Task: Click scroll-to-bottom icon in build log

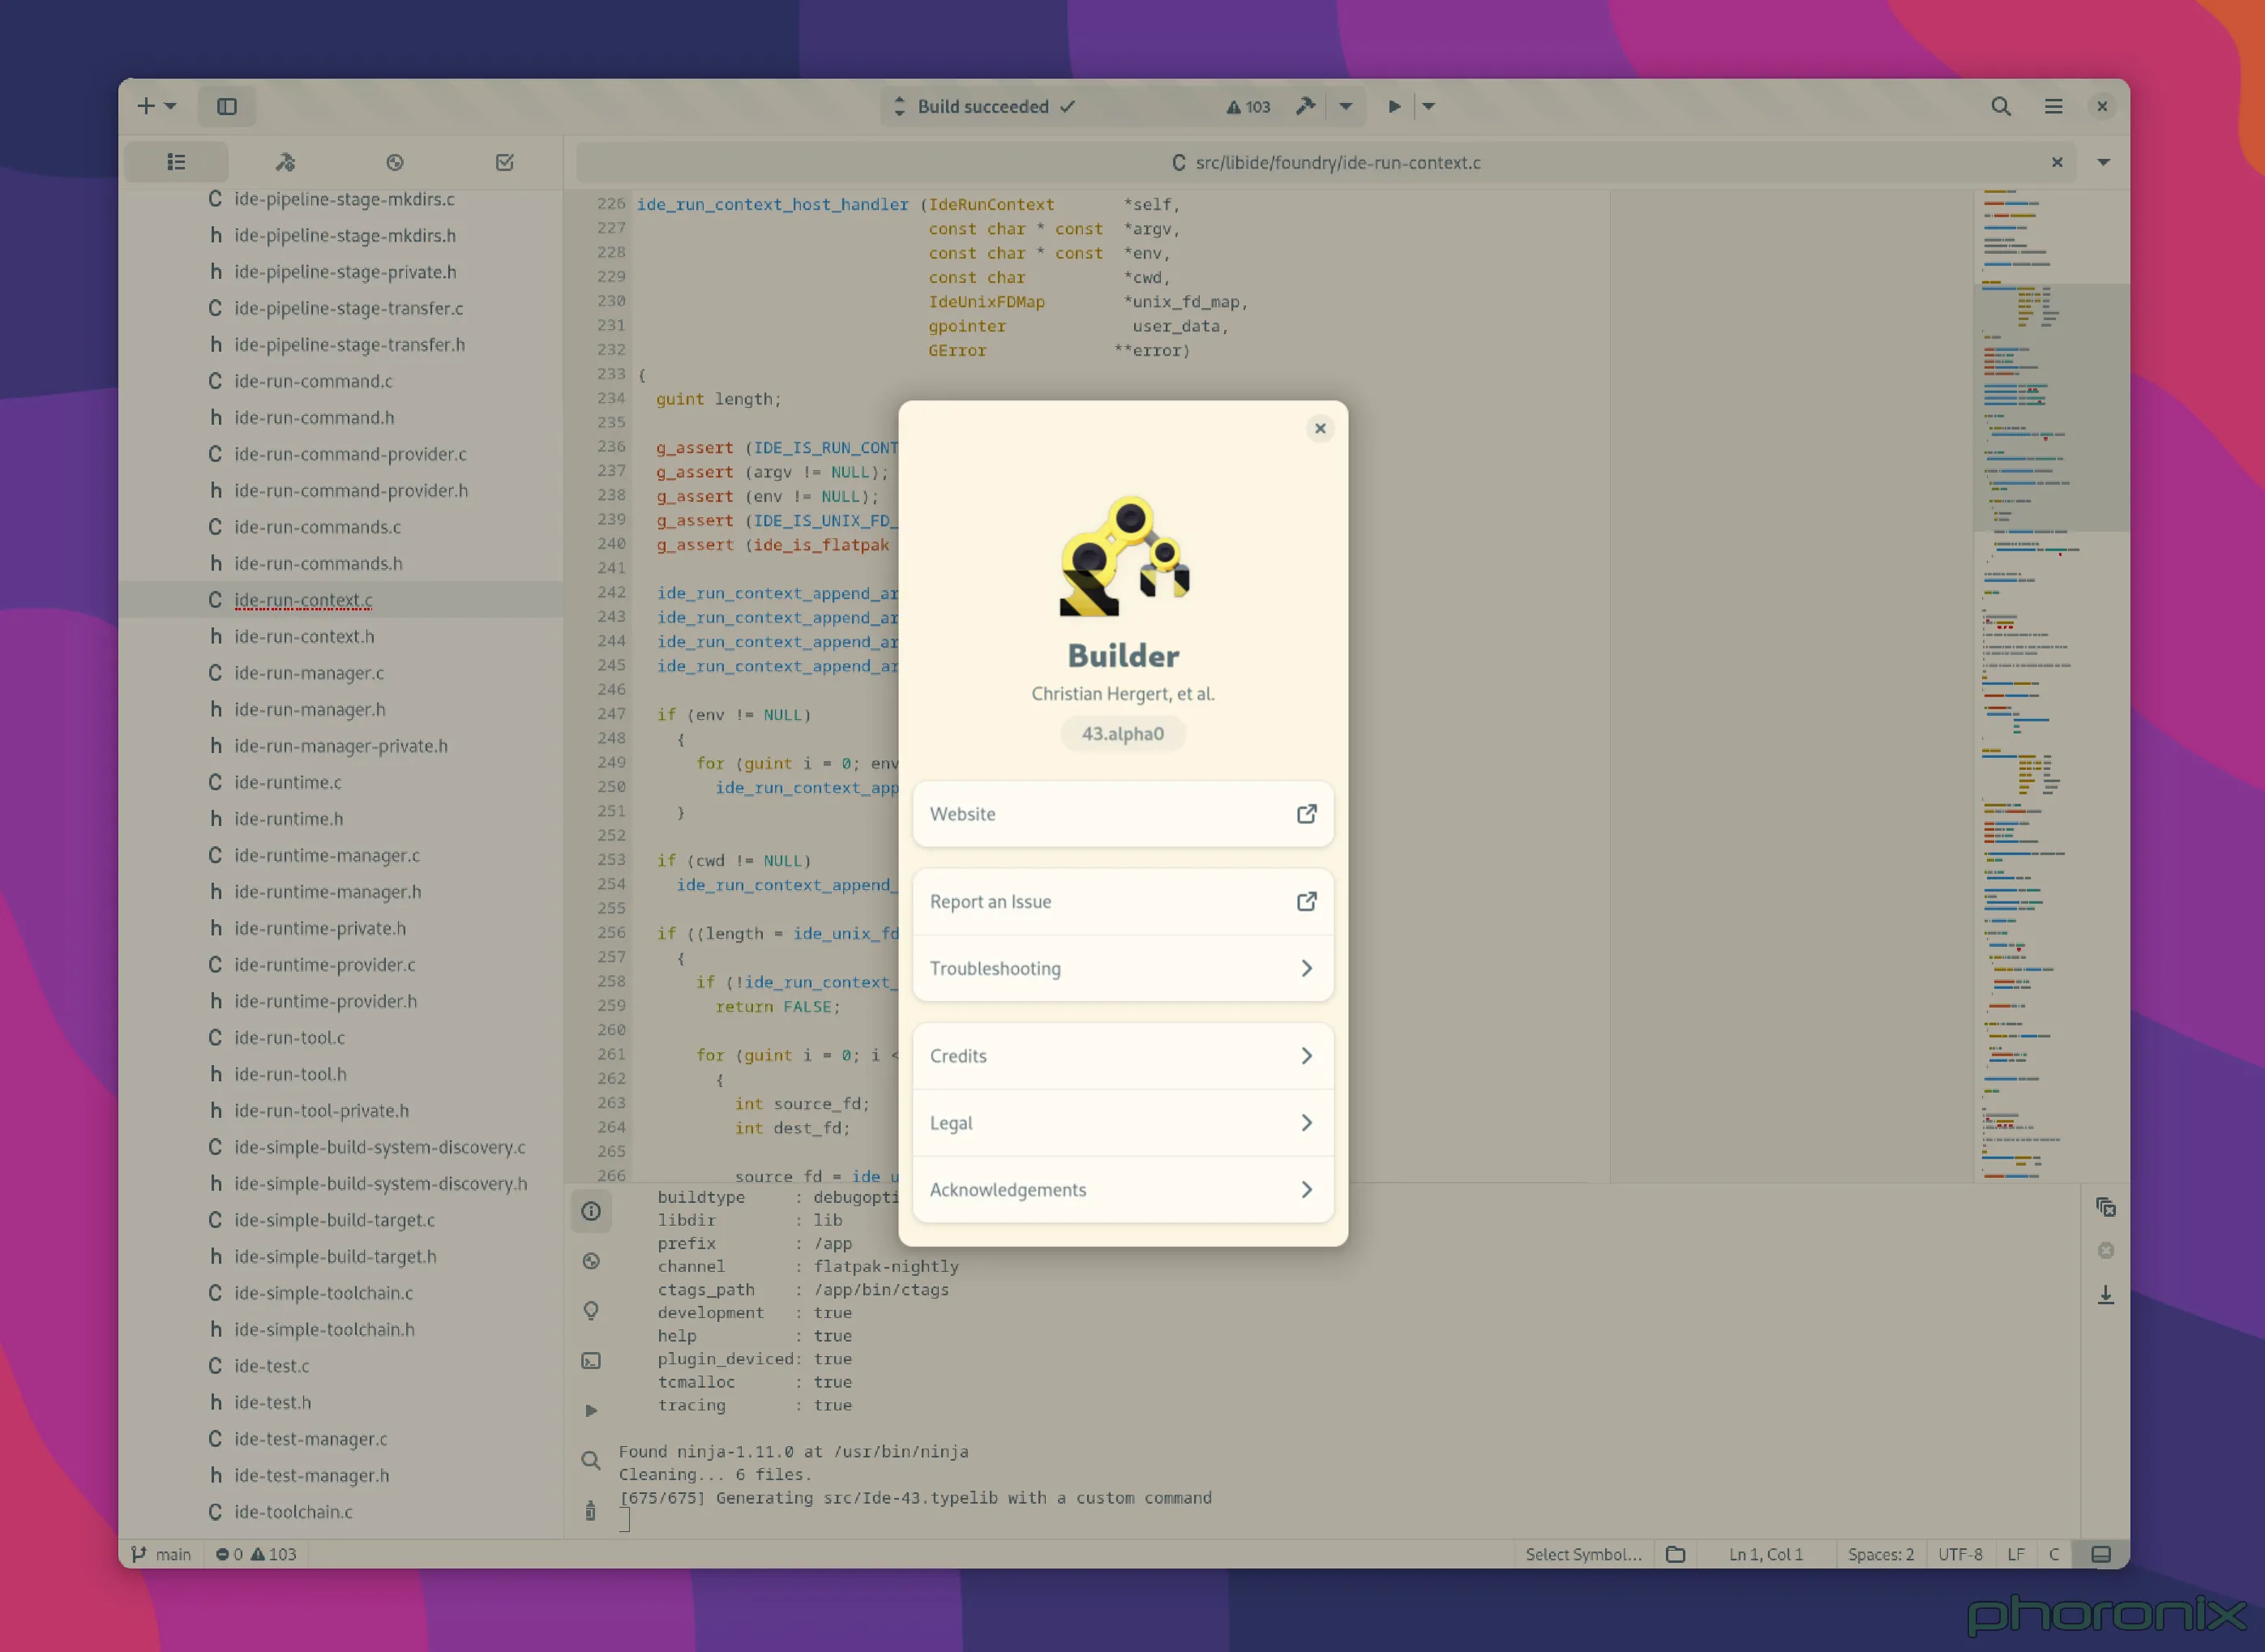Action: [x=2105, y=1295]
